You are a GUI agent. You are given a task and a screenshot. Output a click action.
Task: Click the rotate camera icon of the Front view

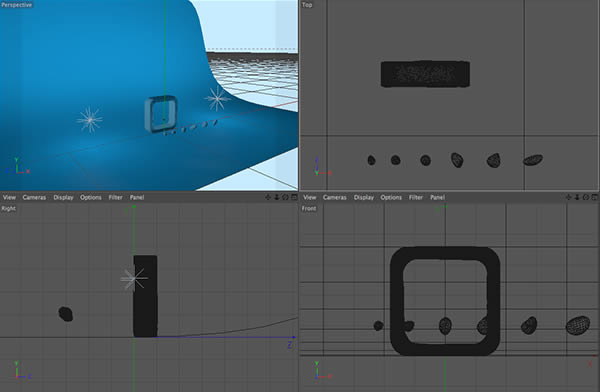(586, 197)
